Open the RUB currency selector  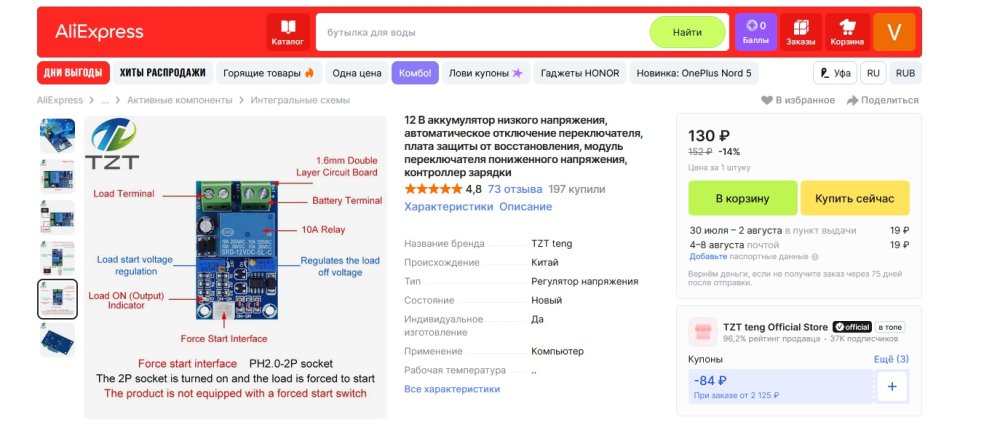coord(905,73)
